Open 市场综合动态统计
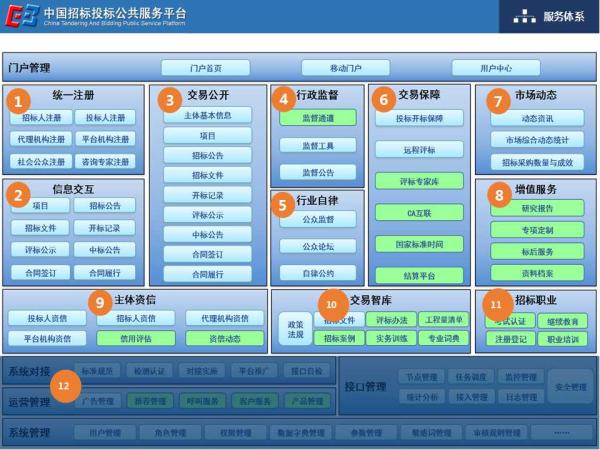The width and height of the screenshot is (600, 450). pyautogui.click(x=537, y=140)
